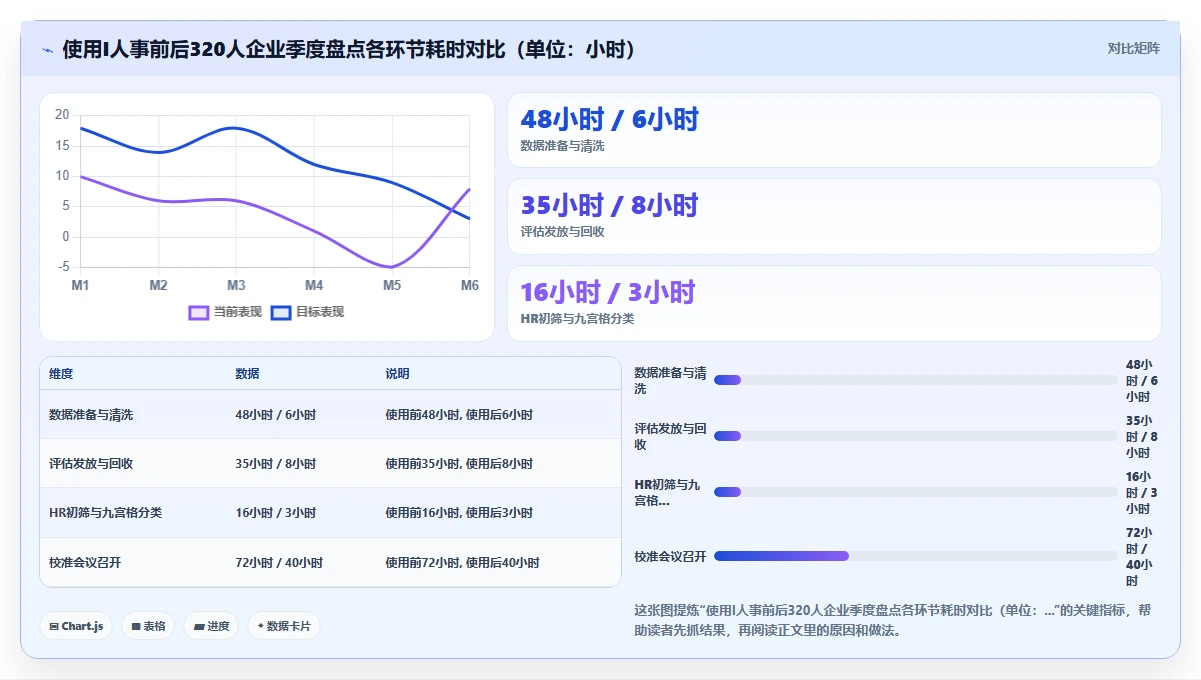
Task: Click the lightning icon beside the title
Action: pyautogui.click(x=47, y=50)
